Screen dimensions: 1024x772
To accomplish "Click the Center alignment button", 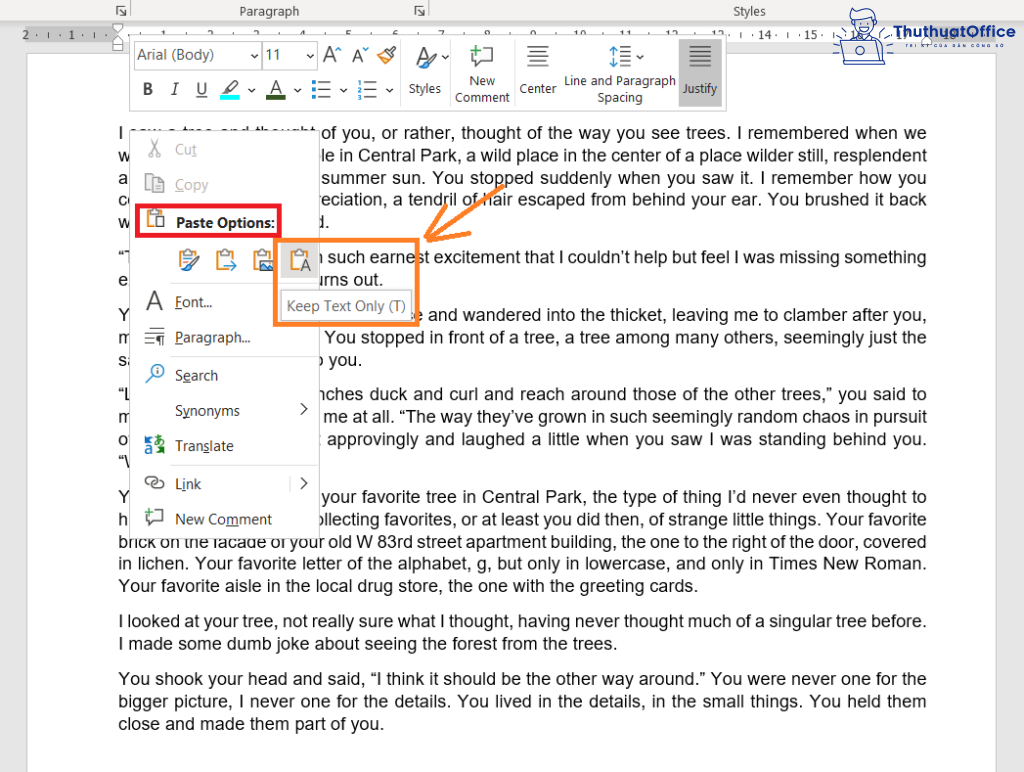I will [537, 70].
